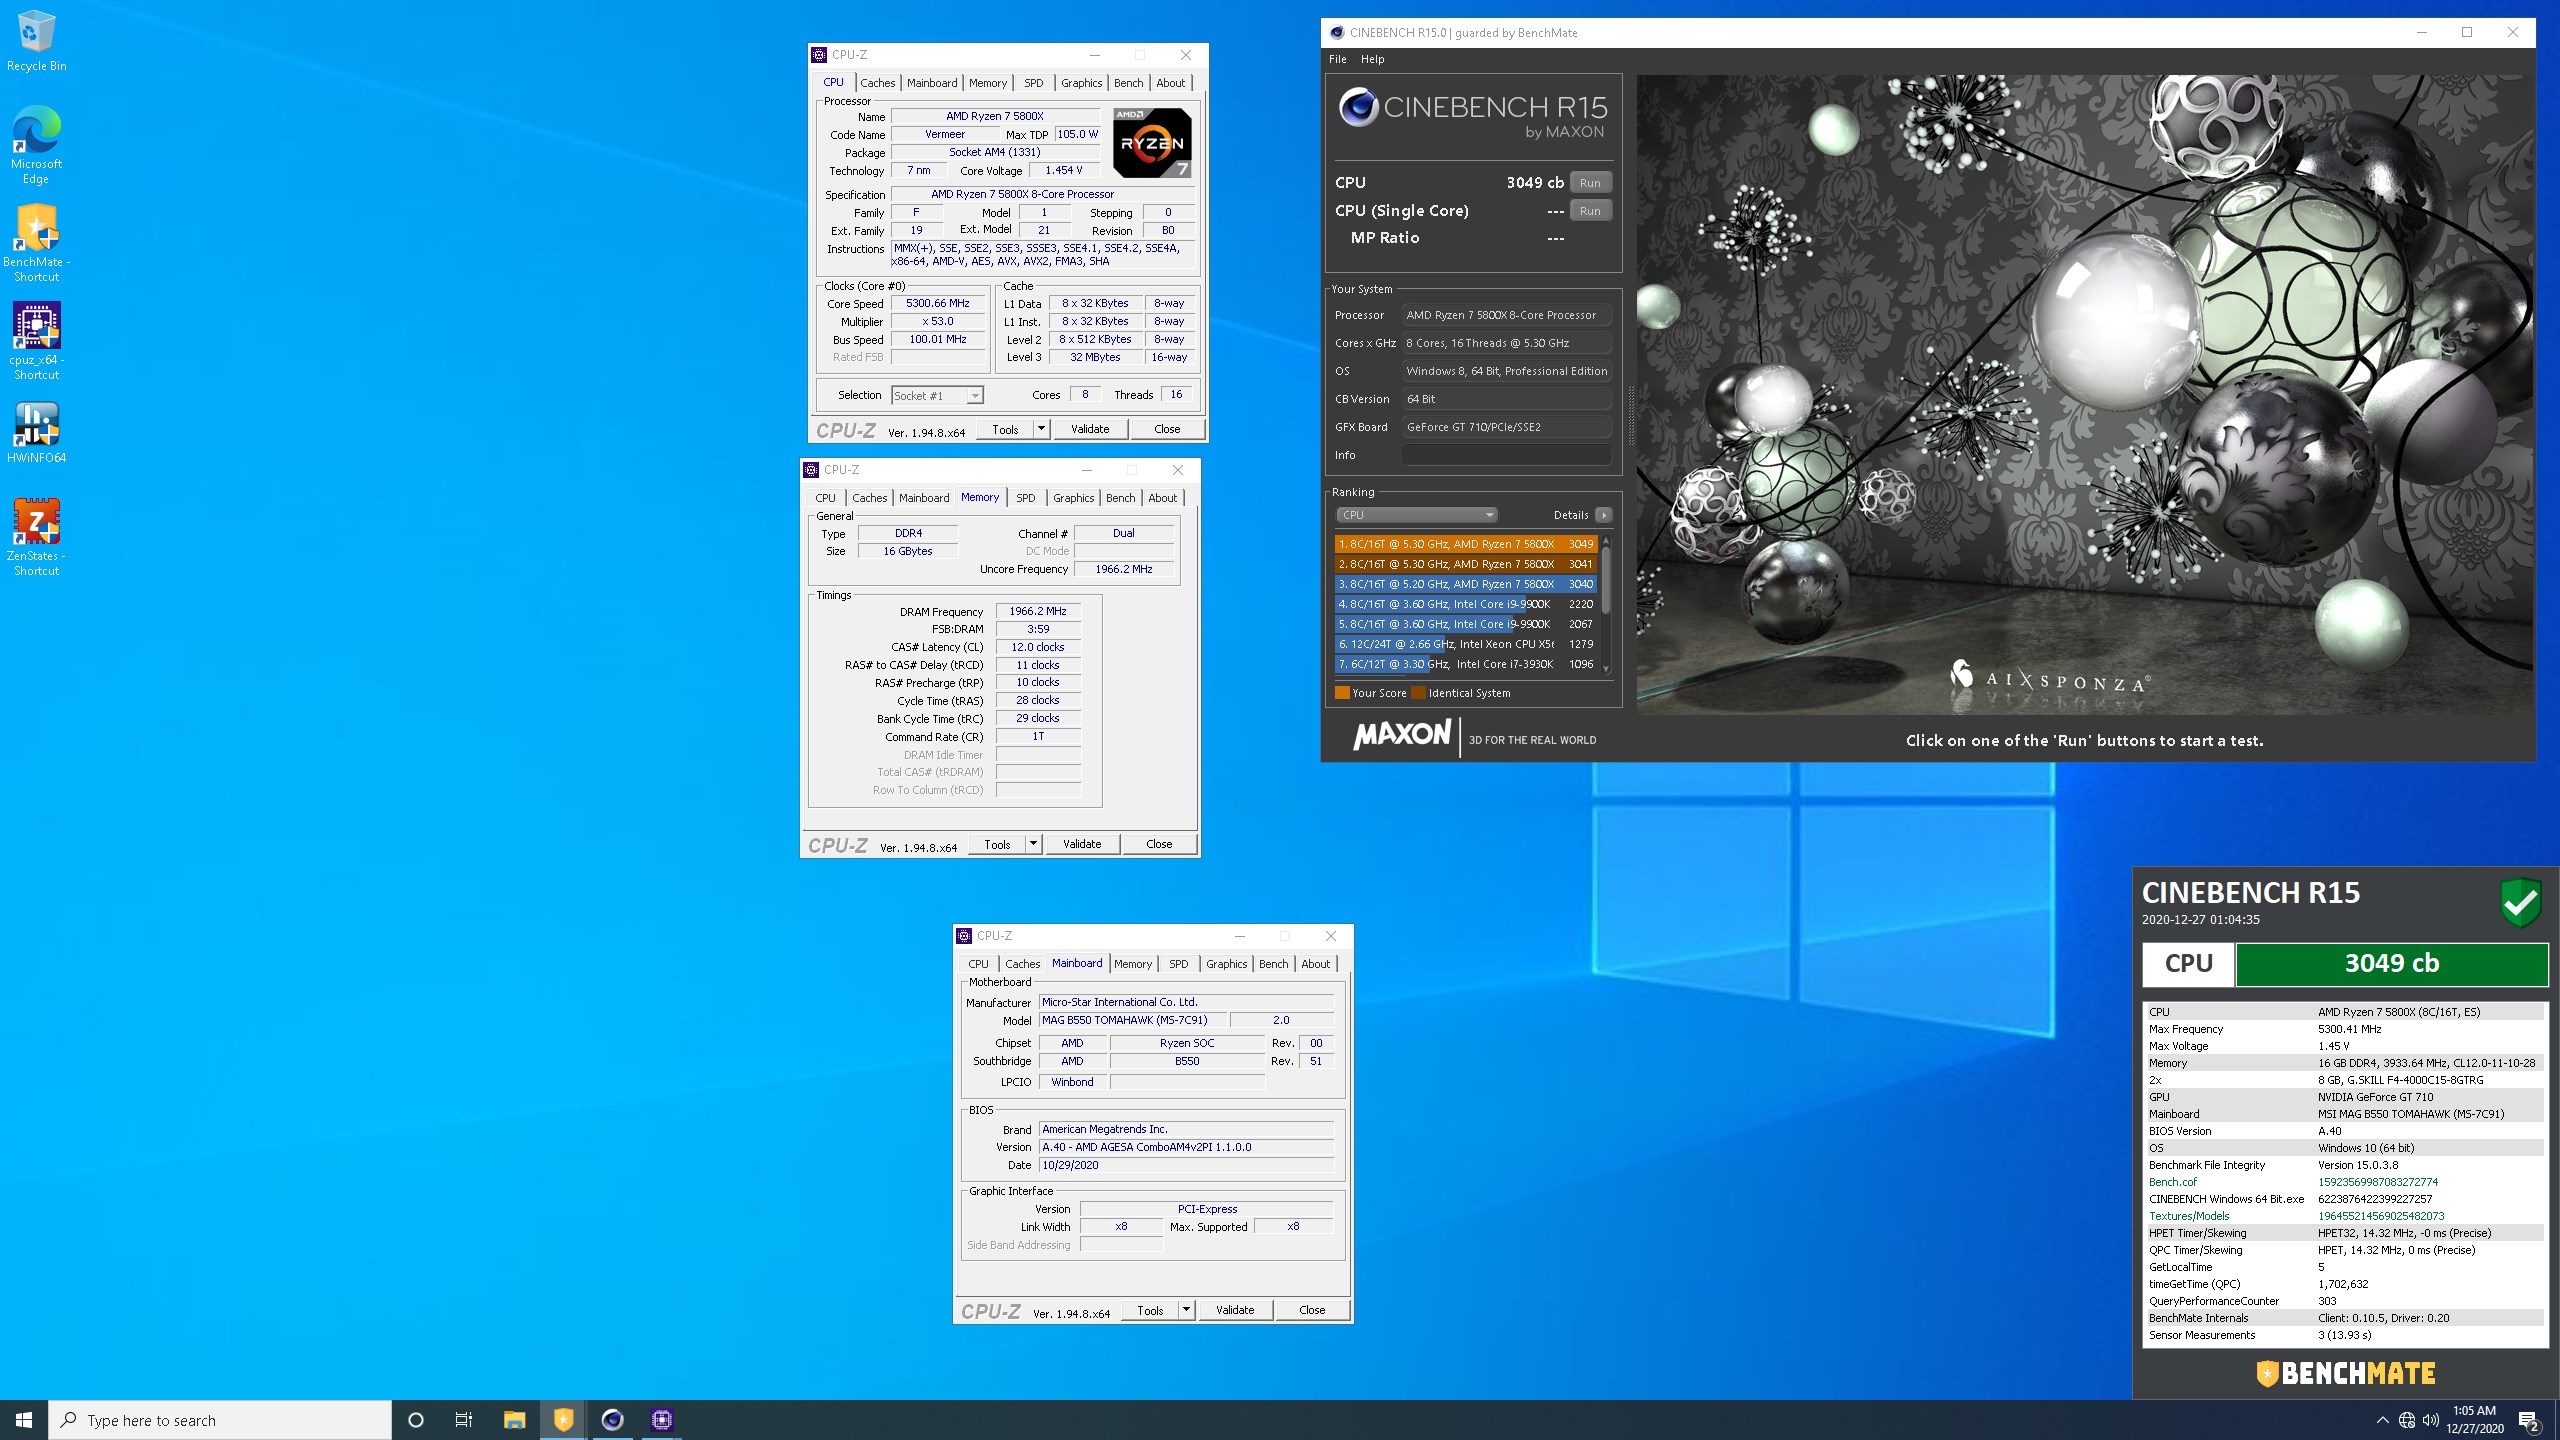Click the green 3049 cb score bar

point(2391,963)
